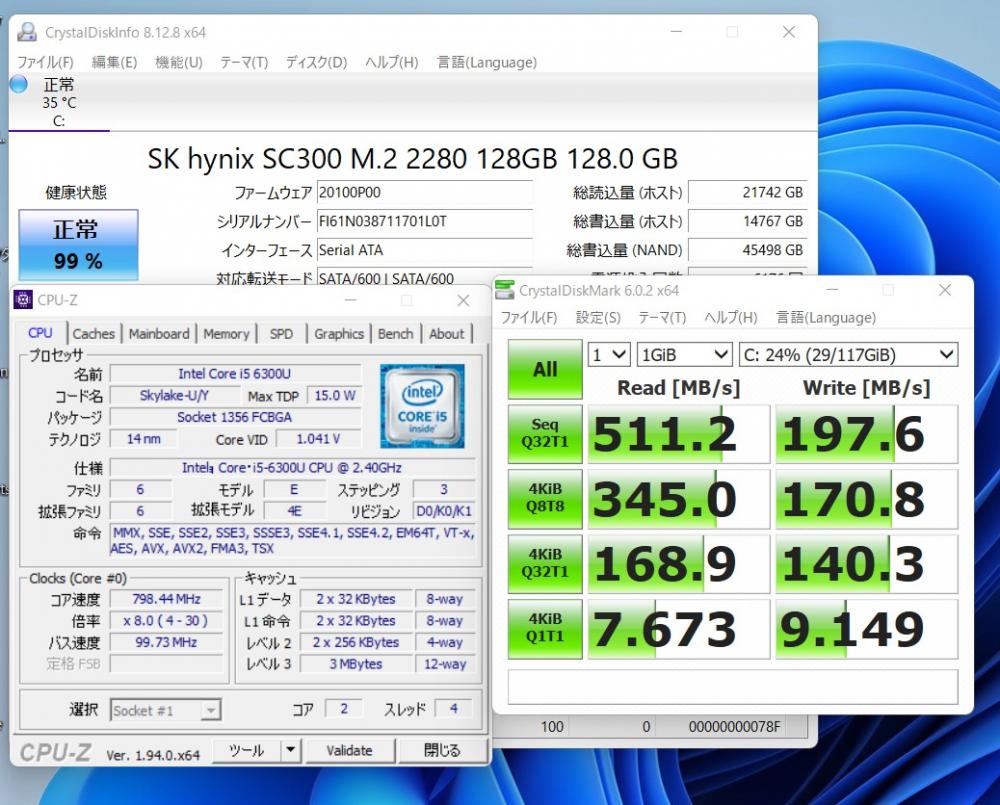Start the 4KiB Q32T1 benchmark

[545, 564]
